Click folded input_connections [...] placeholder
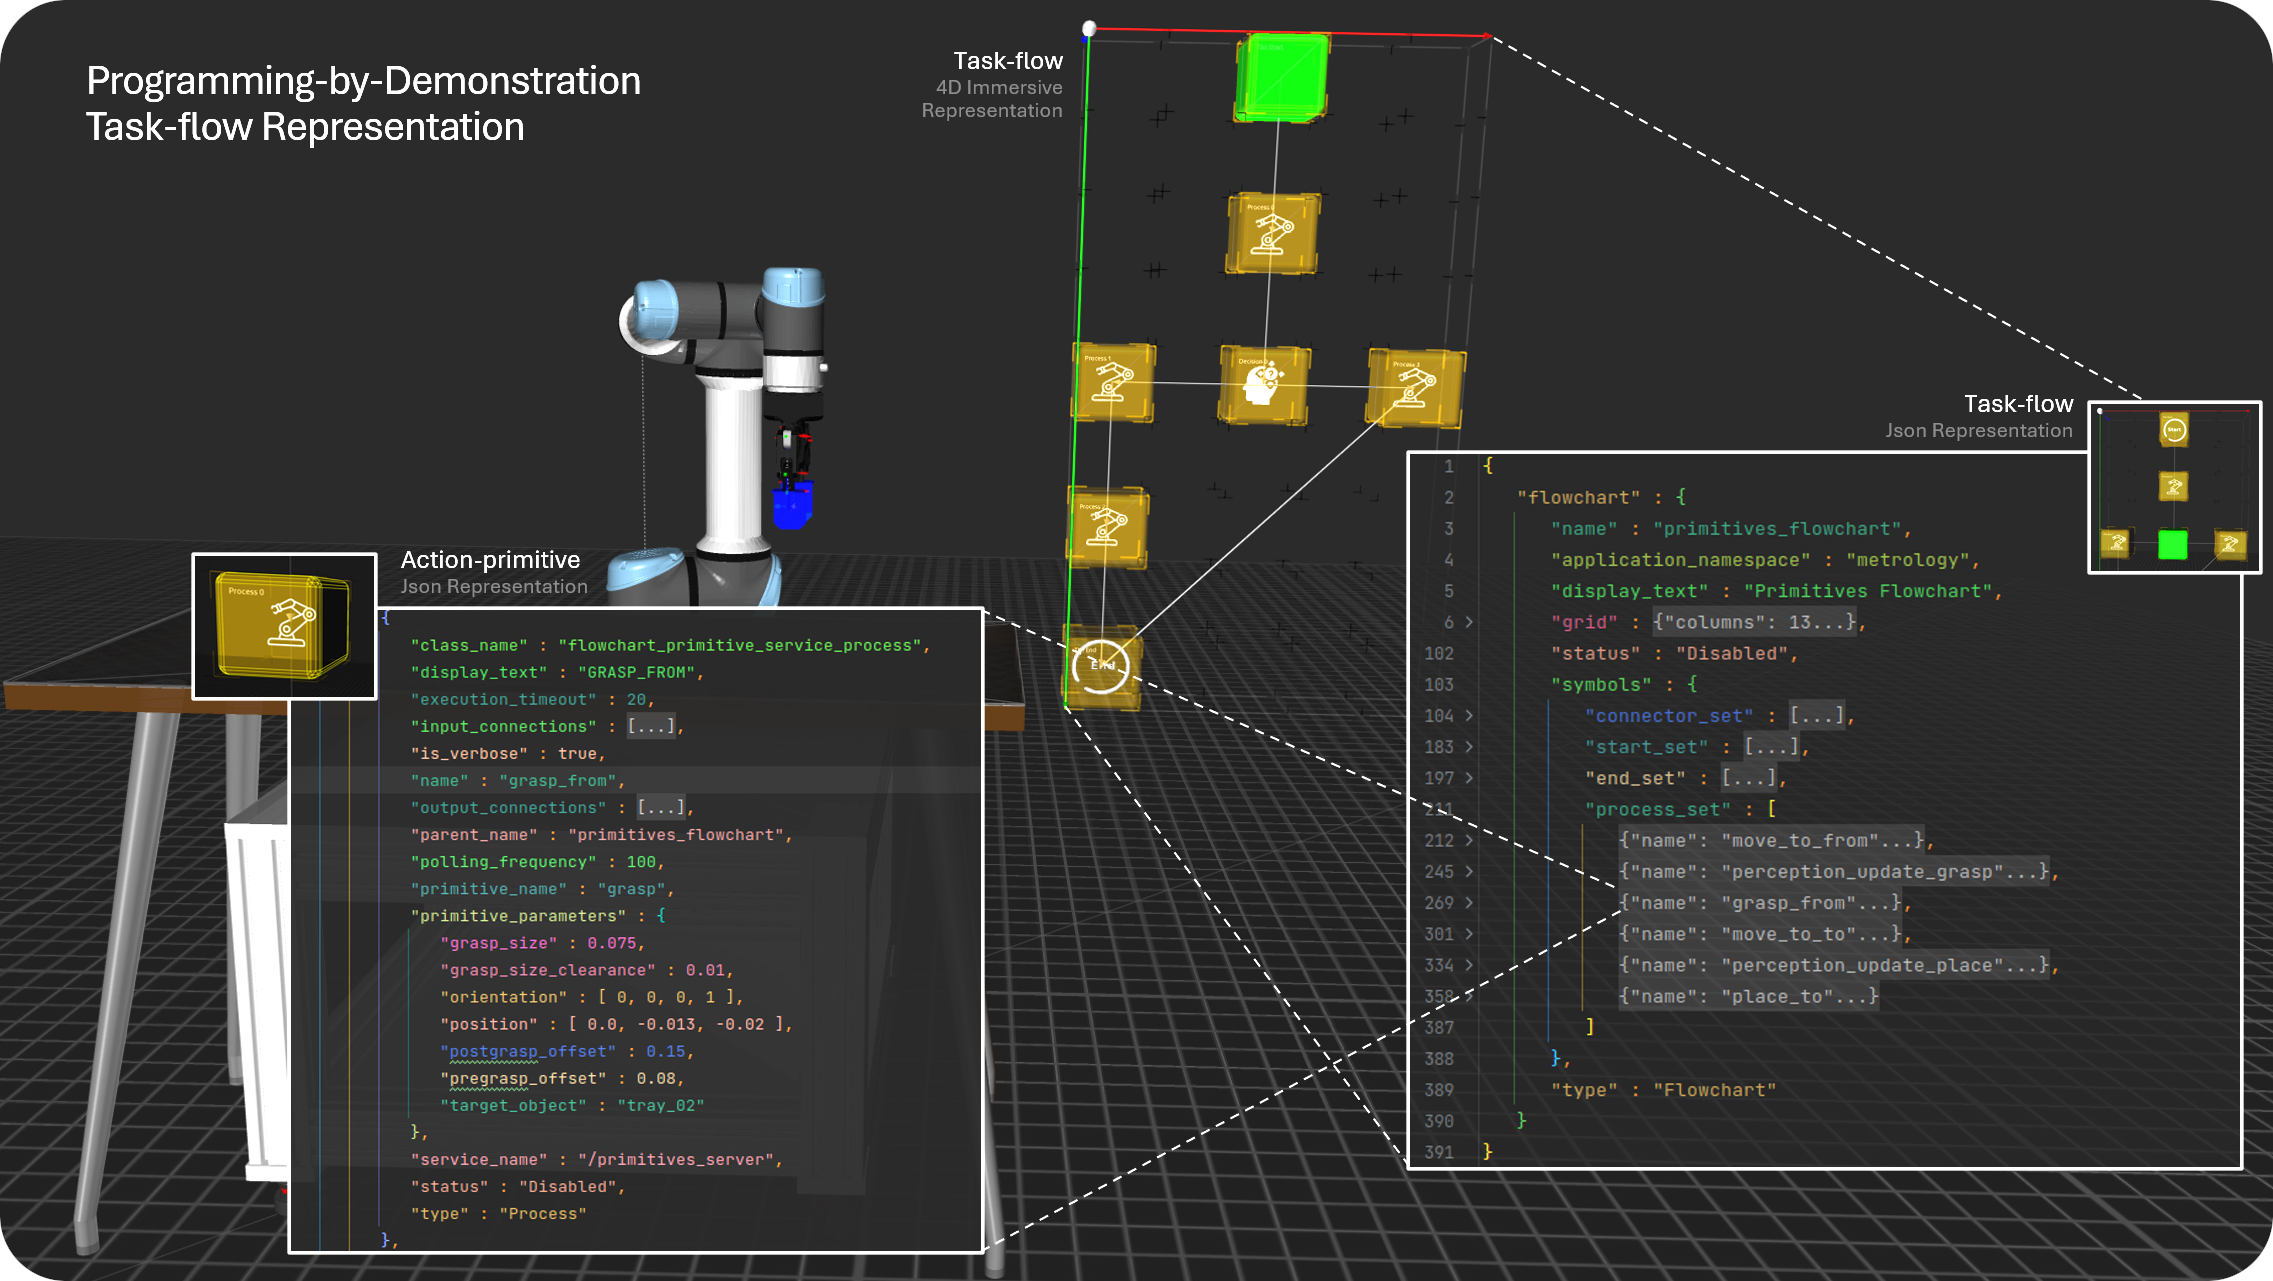Viewport: 2273px width, 1281px height. click(651, 727)
